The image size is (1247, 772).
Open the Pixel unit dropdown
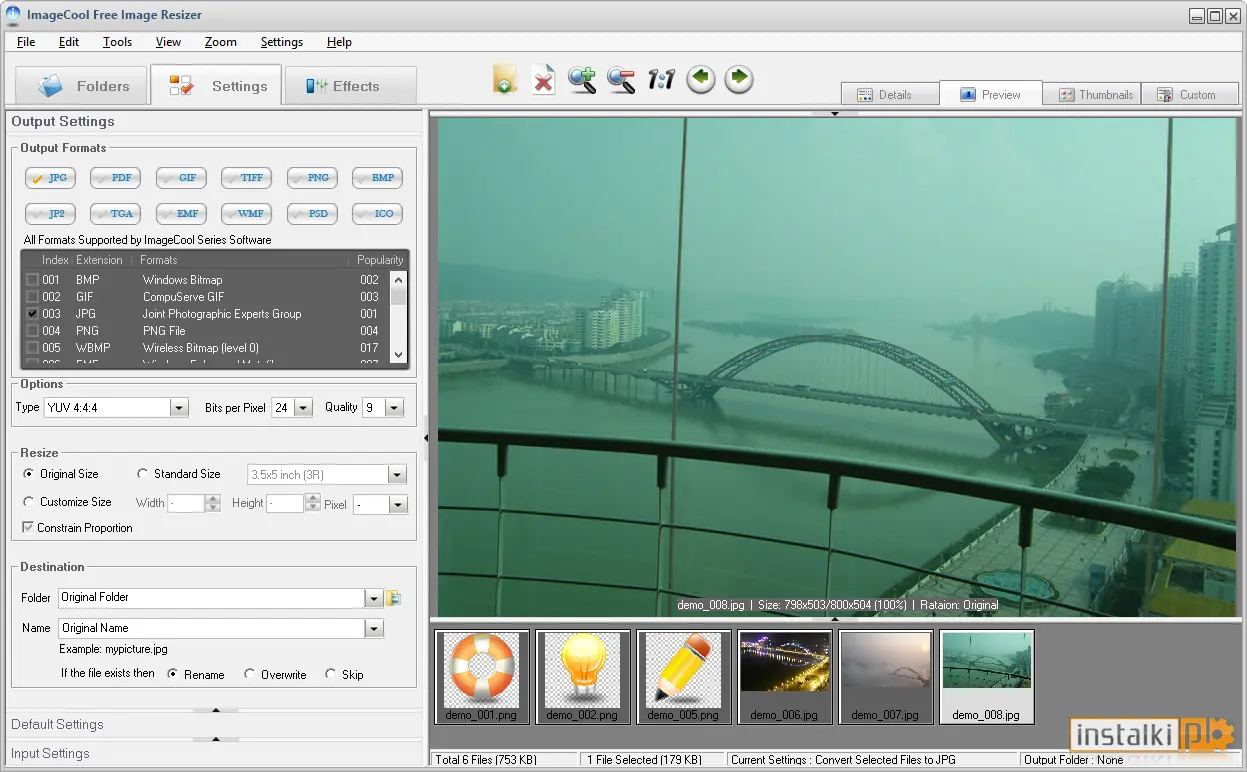click(398, 505)
